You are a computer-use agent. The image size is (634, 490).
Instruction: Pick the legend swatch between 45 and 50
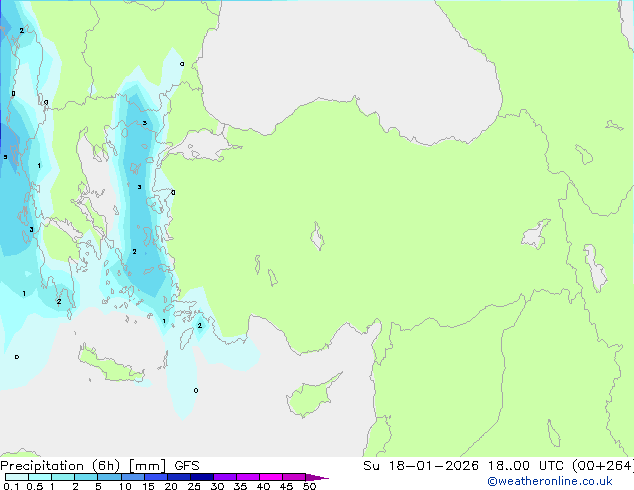click(x=294, y=477)
